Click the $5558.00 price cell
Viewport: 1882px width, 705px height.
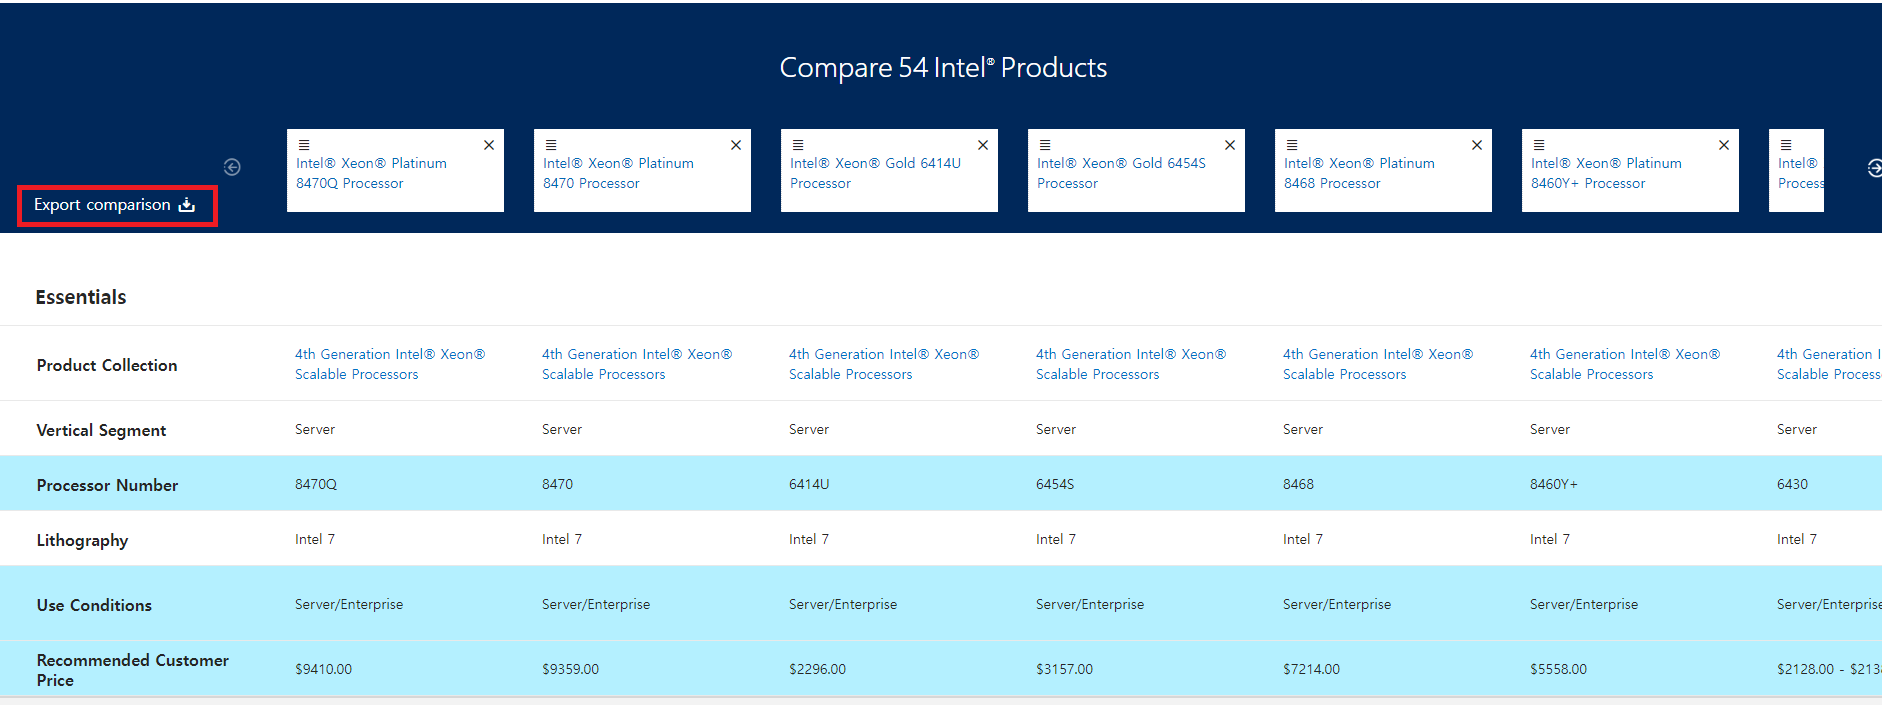click(x=1558, y=669)
